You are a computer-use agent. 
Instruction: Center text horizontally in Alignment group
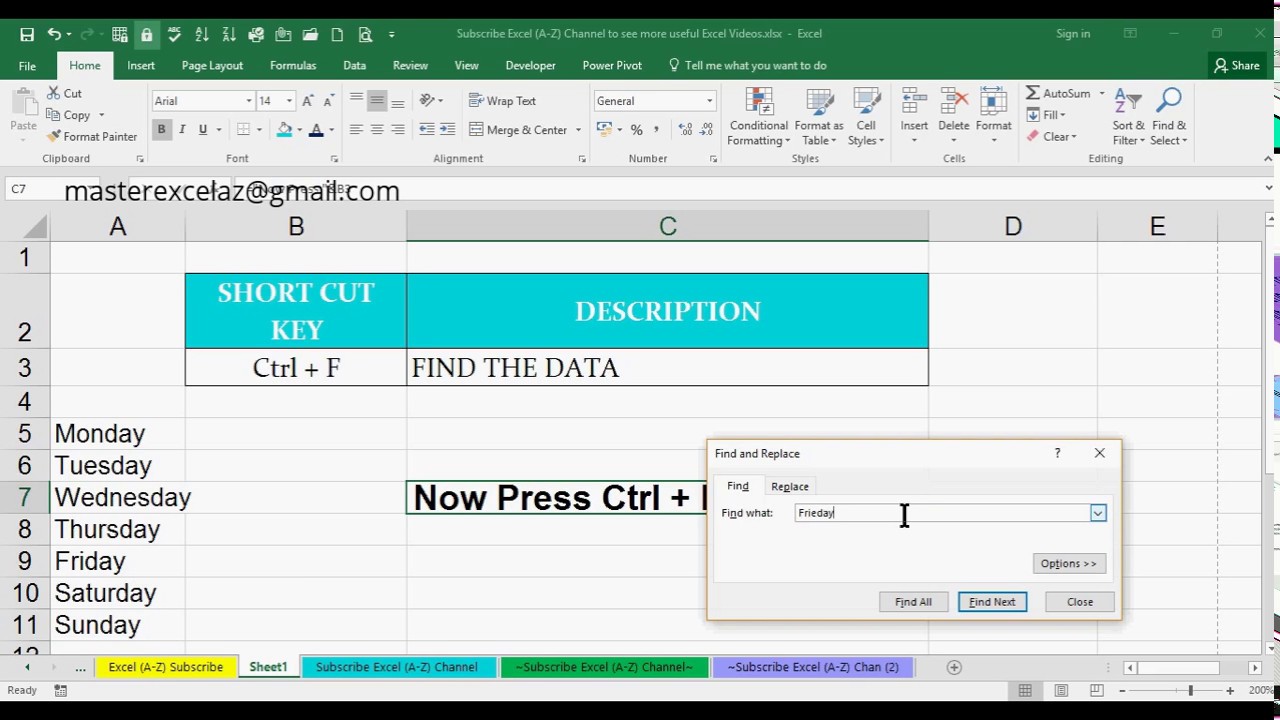(377, 130)
